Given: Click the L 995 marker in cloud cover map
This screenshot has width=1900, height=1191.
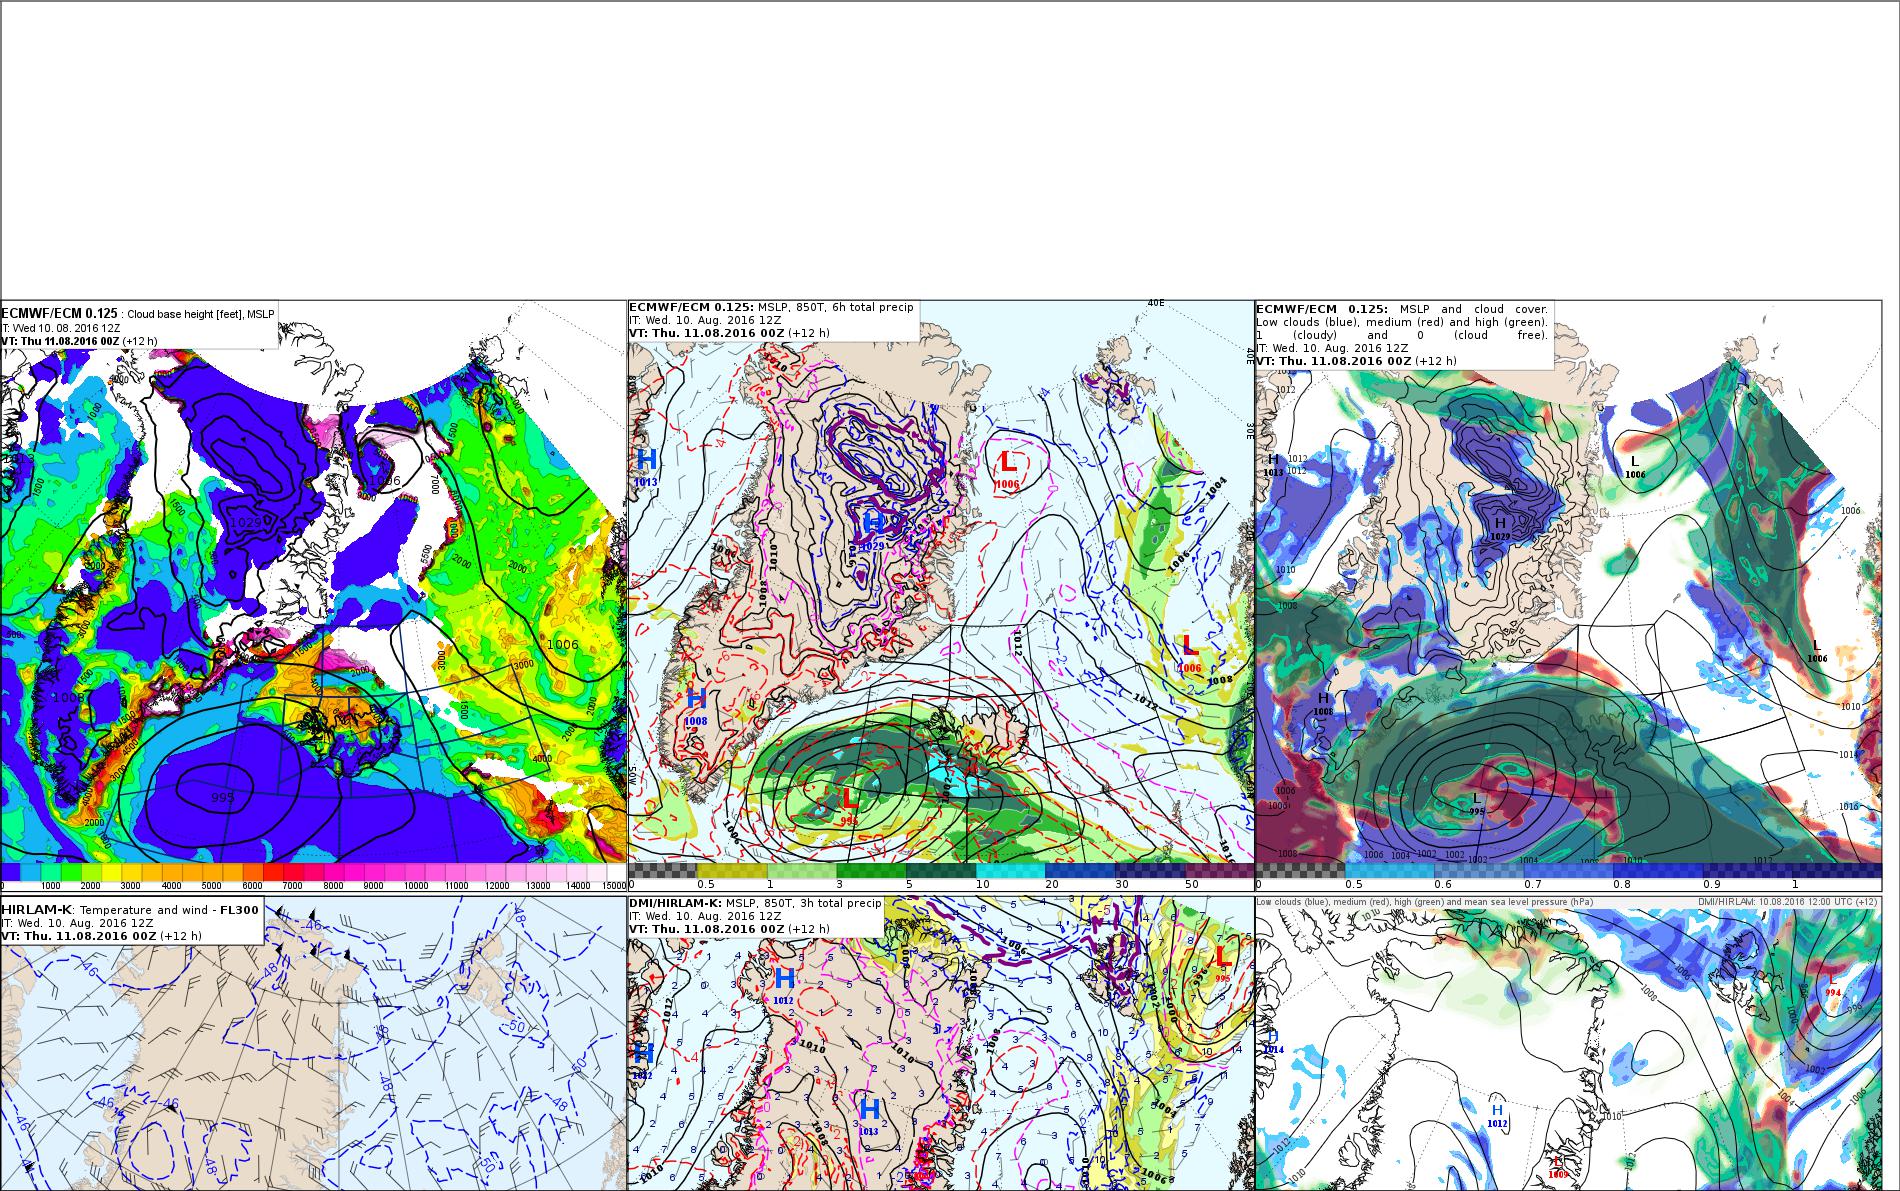Looking at the screenshot, I should pyautogui.click(x=1476, y=803).
